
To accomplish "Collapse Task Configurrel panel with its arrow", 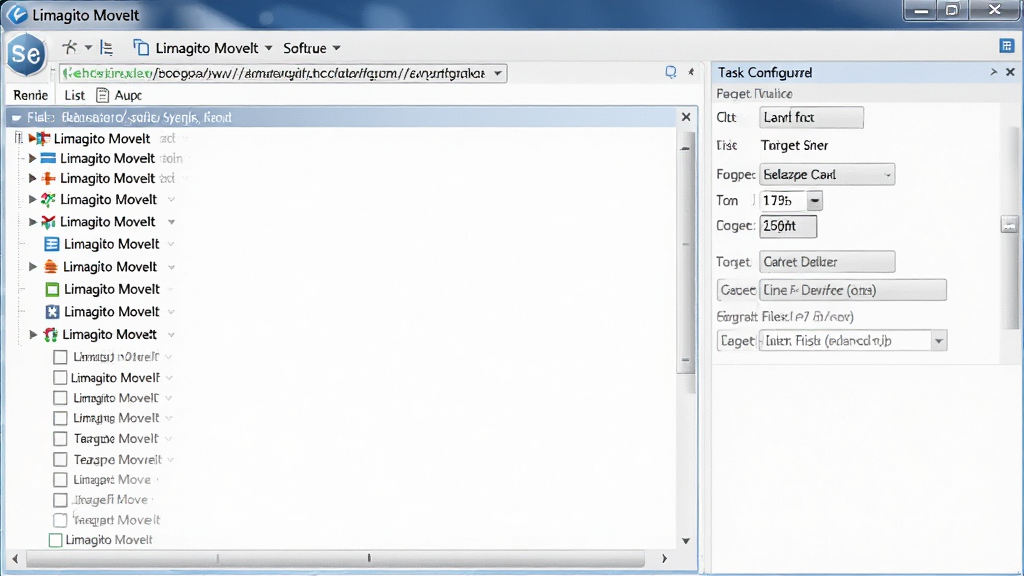I will click(x=993, y=72).
